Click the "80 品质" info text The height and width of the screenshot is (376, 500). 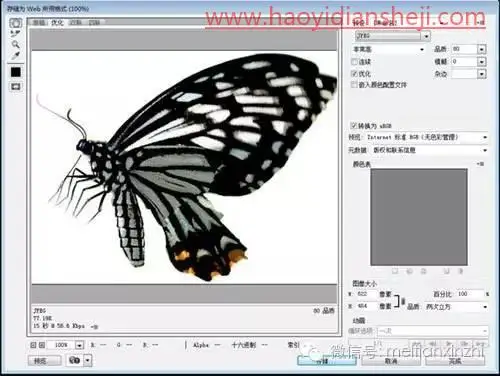pyautogui.click(x=323, y=311)
